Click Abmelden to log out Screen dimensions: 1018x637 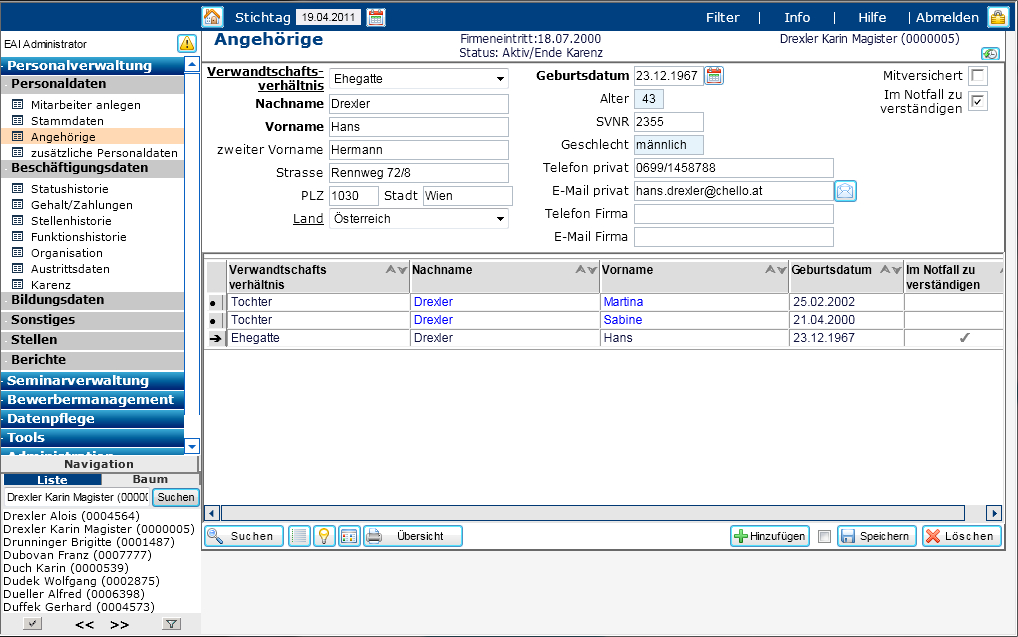tap(947, 18)
